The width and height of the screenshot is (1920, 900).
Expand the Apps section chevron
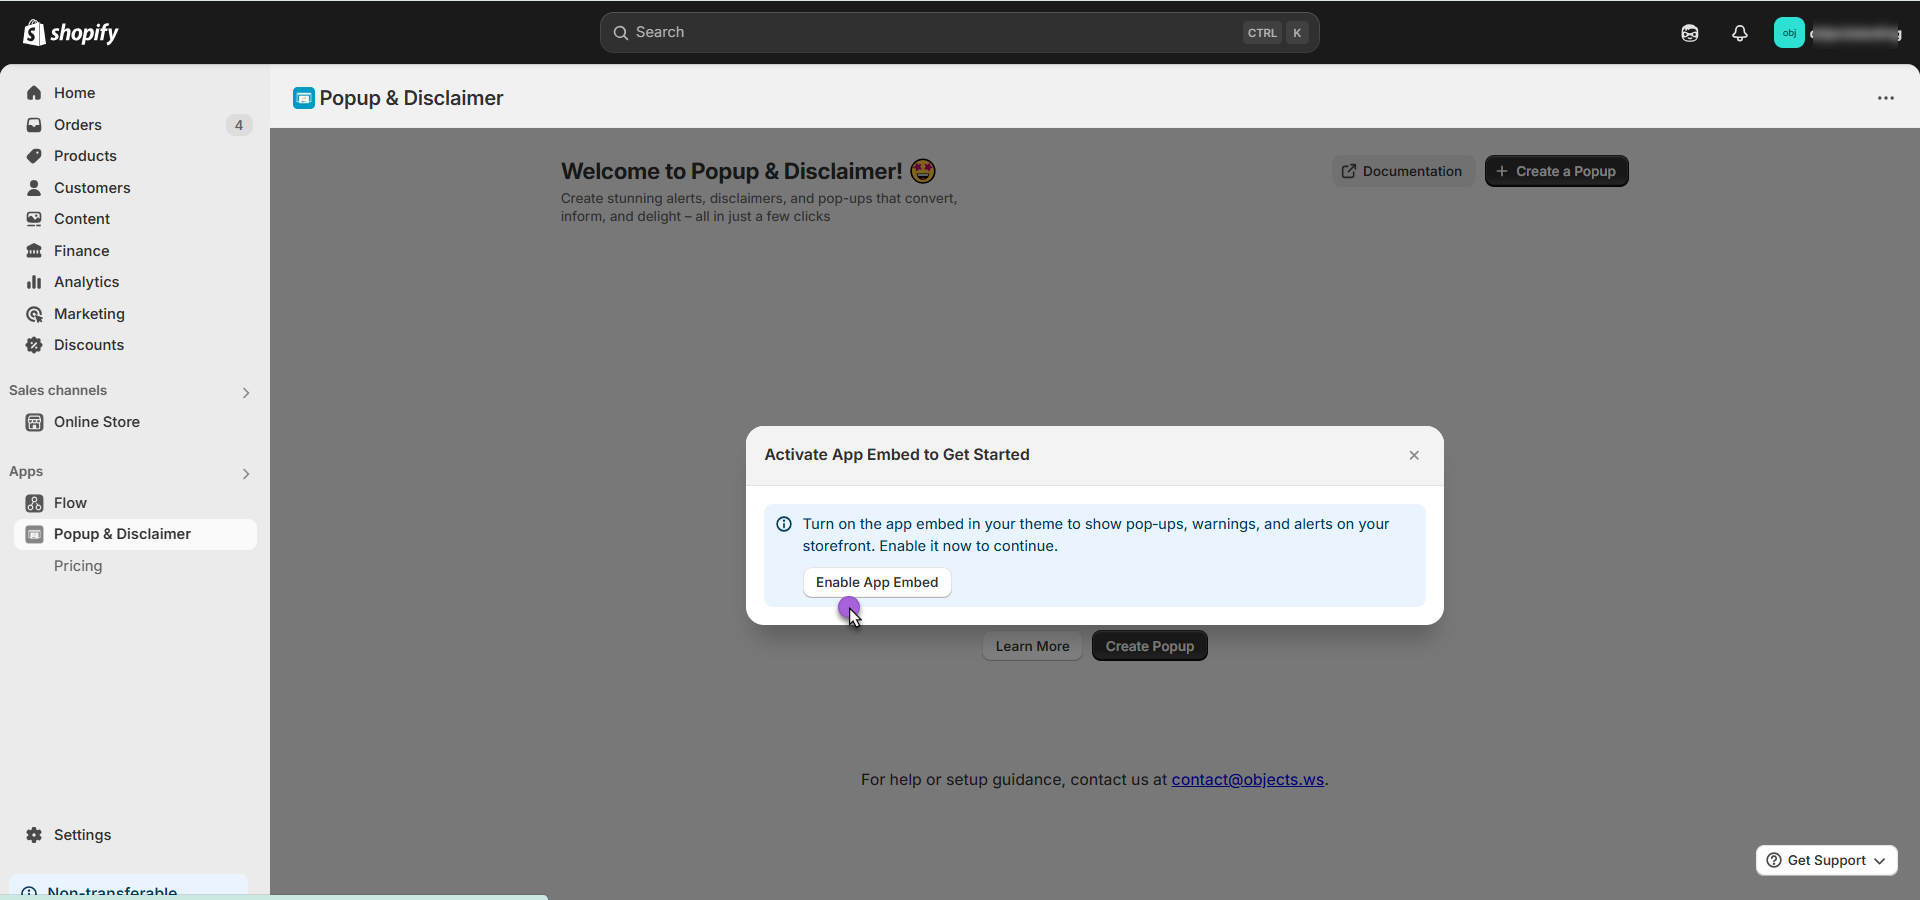246,474
